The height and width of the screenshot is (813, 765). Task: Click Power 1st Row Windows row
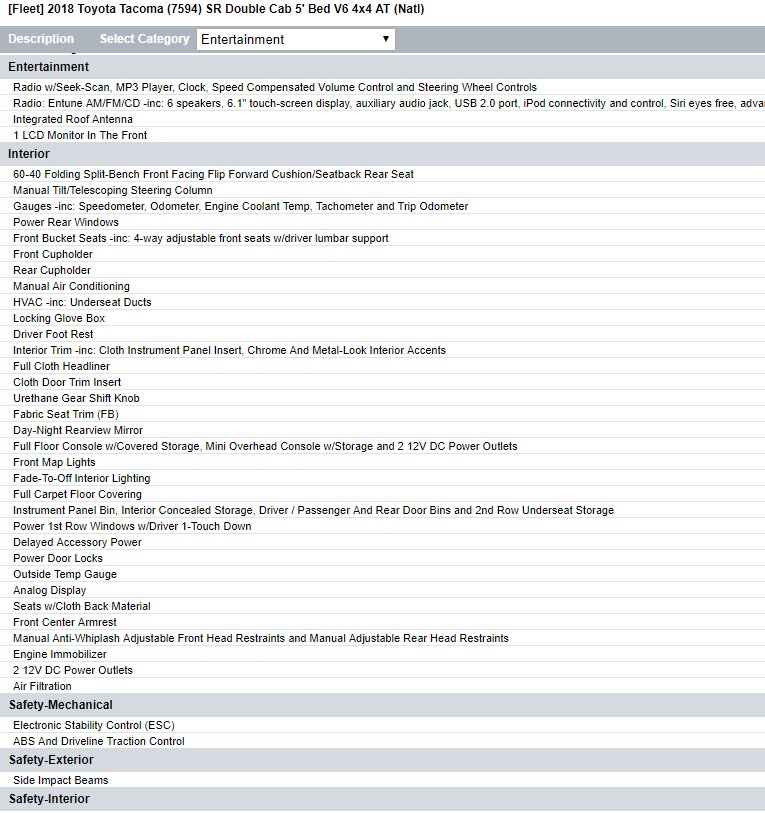pos(382,527)
